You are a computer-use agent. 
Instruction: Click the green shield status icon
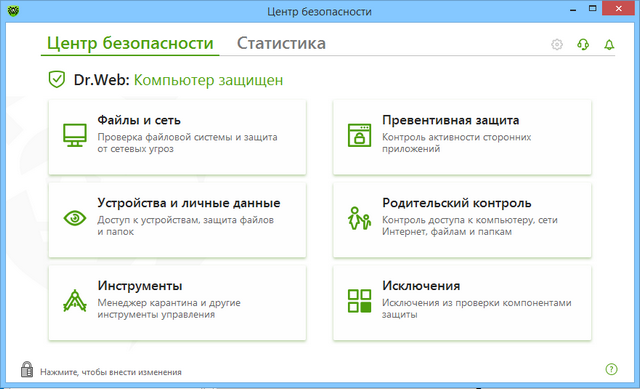click(x=56, y=79)
